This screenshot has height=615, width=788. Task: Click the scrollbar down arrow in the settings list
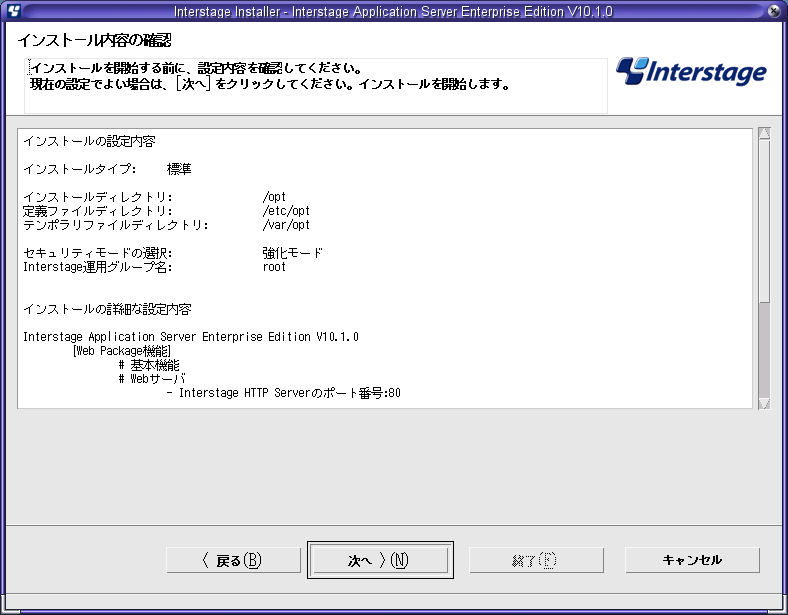point(764,403)
